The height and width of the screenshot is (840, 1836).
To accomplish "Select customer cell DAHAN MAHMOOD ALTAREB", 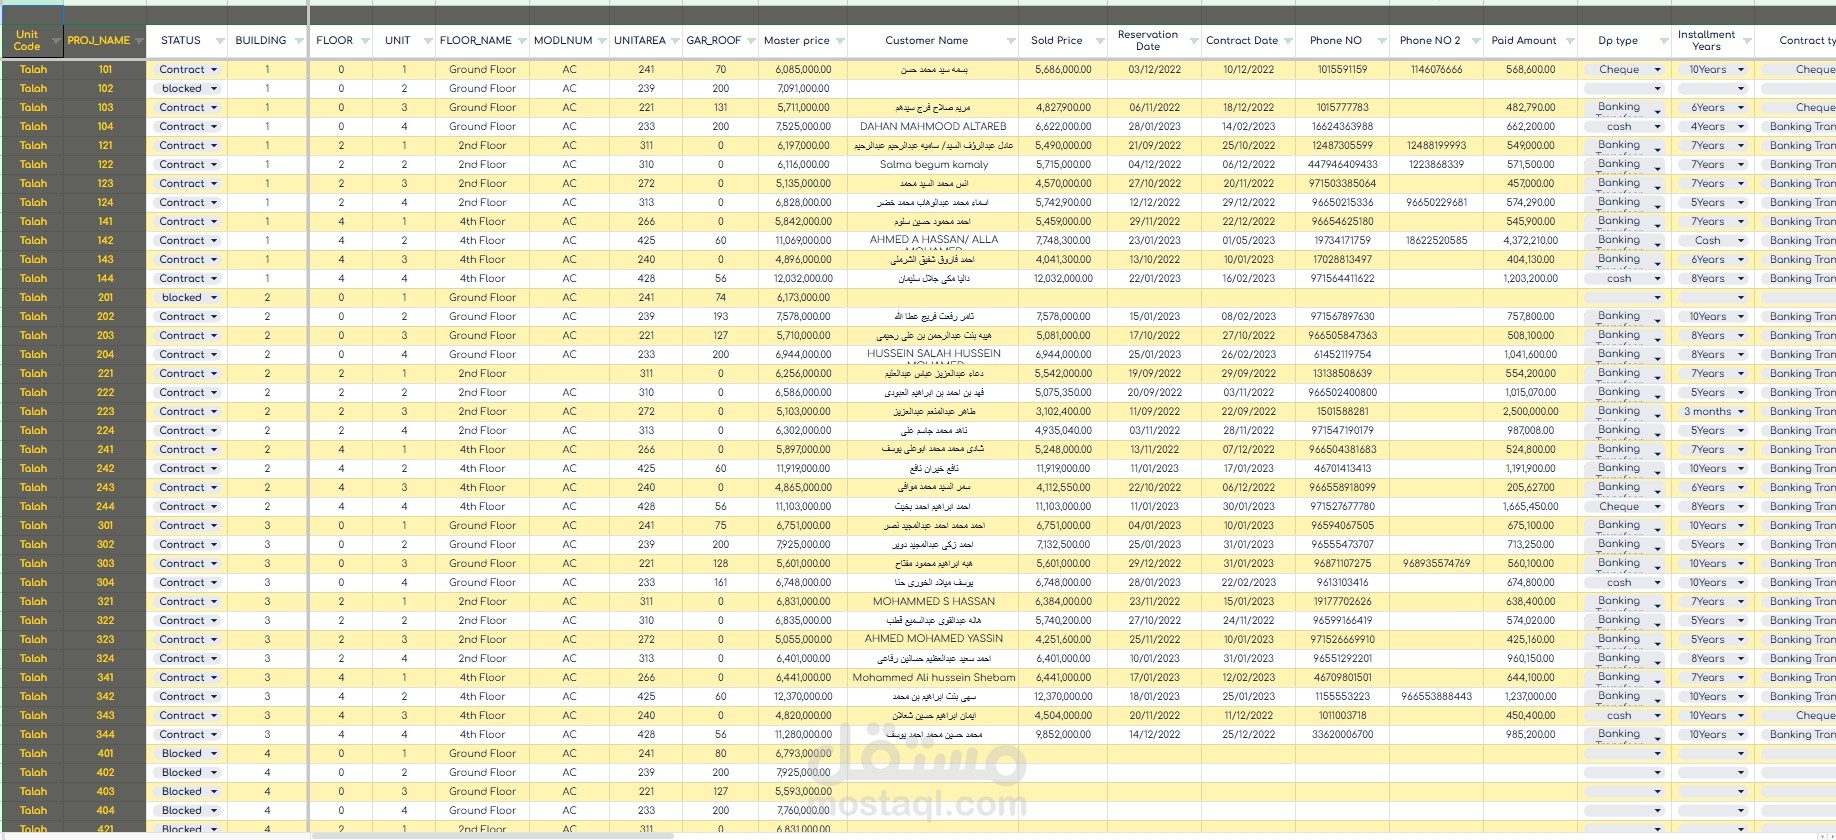I will pyautogui.click(x=933, y=127).
